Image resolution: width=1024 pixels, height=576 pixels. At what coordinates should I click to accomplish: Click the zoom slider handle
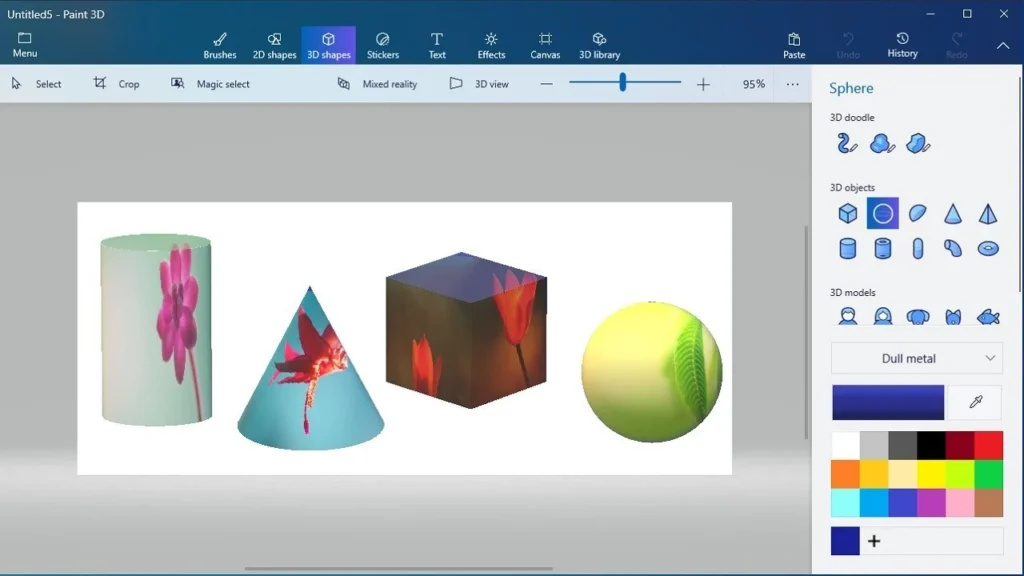(623, 82)
